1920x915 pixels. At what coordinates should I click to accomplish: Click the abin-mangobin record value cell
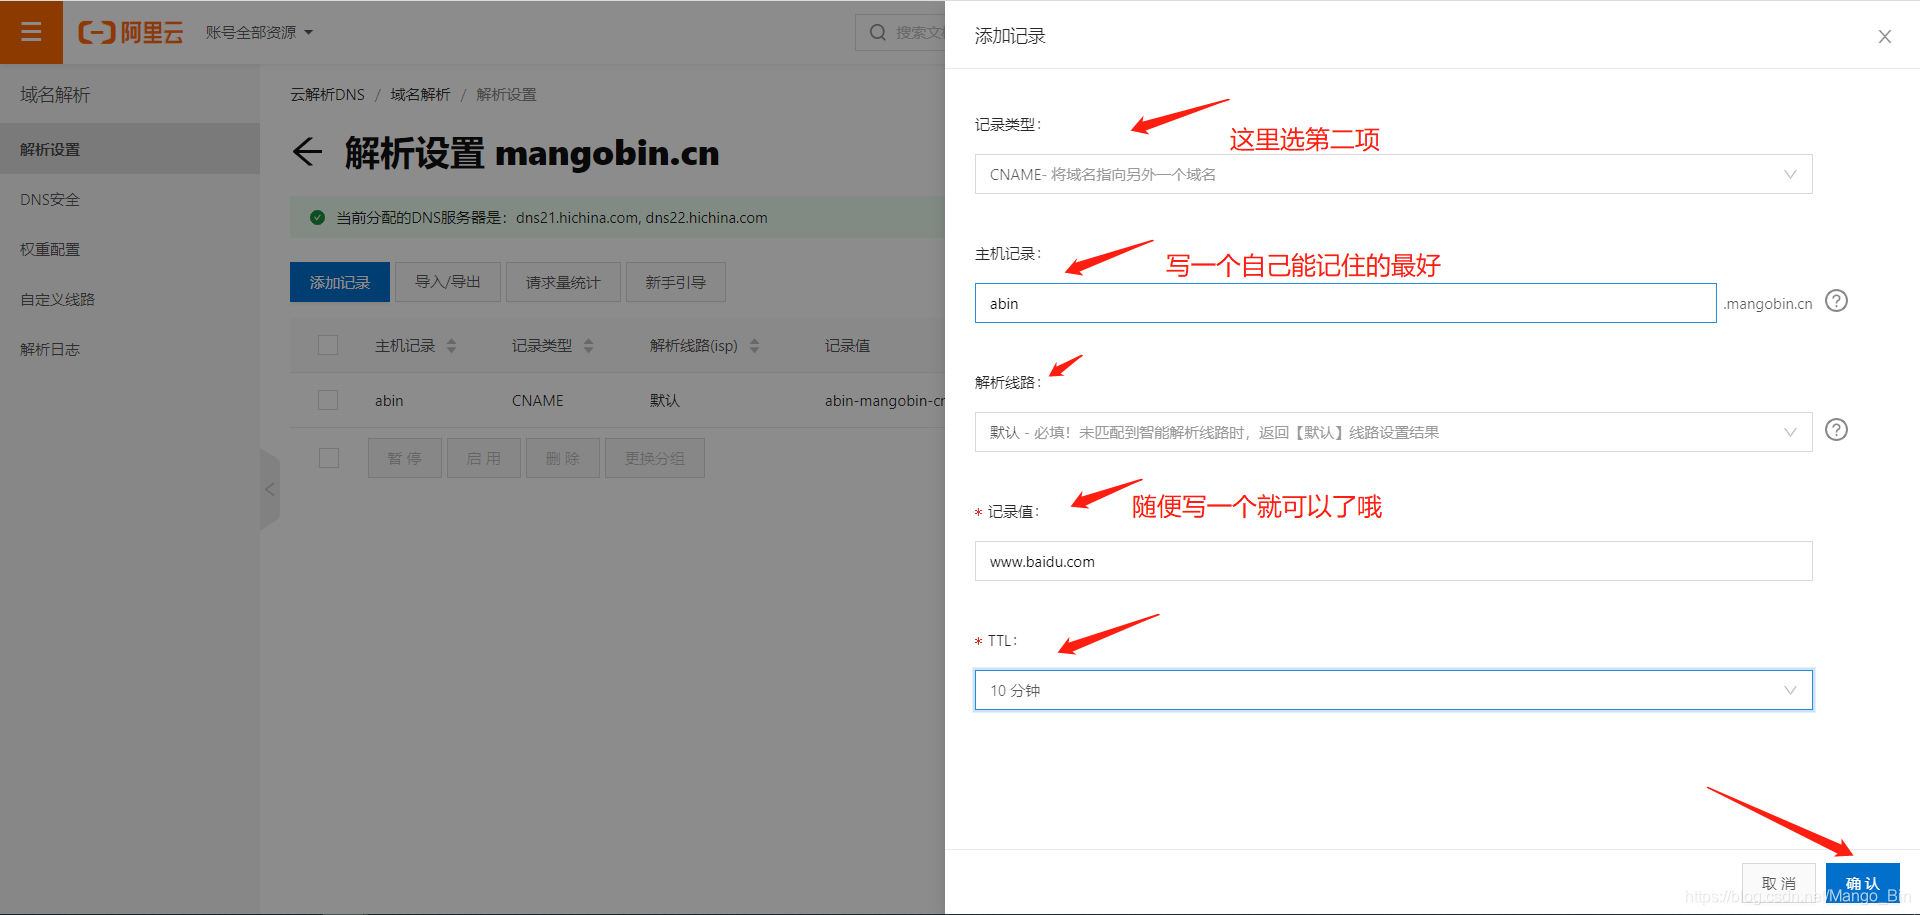click(x=884, y=400)
